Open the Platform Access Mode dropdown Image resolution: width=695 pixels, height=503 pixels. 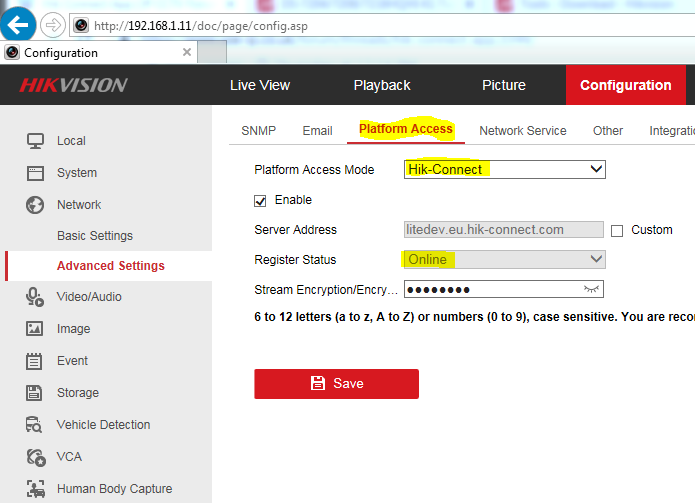[x=505, y=170]
